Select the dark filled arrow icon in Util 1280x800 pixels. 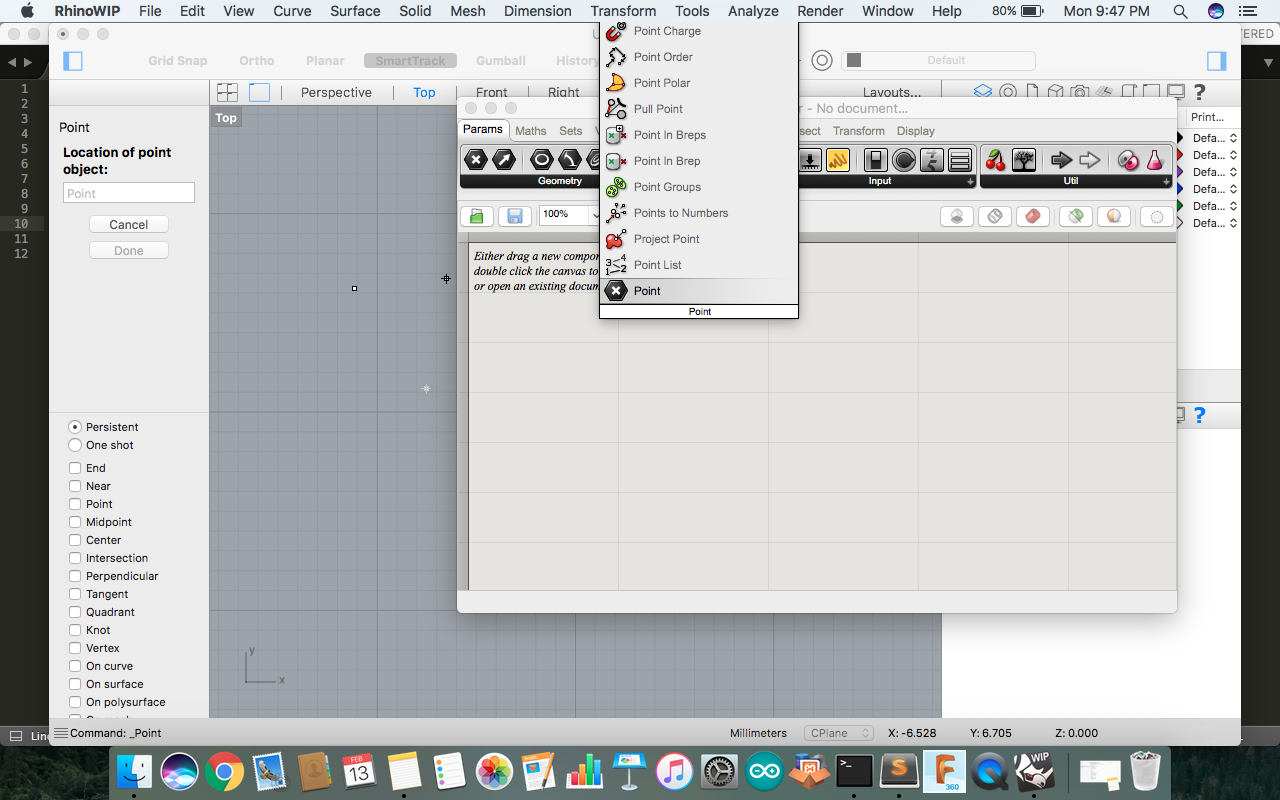coord(1062,160)
